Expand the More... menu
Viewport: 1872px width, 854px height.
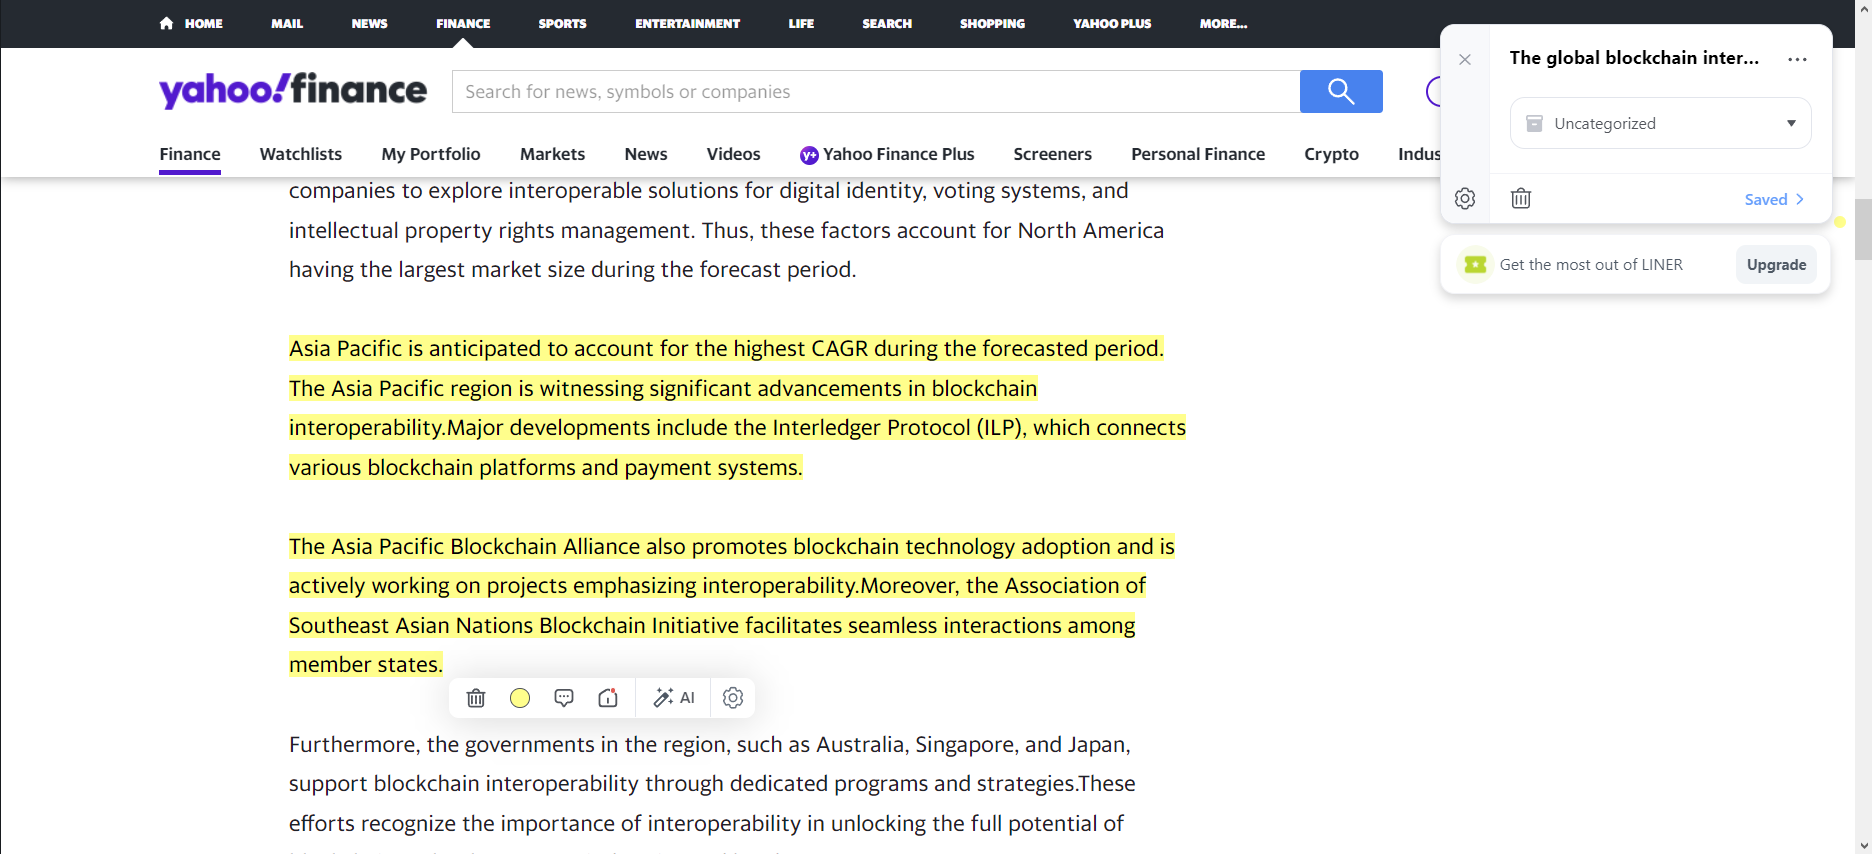coord(1223,23)
